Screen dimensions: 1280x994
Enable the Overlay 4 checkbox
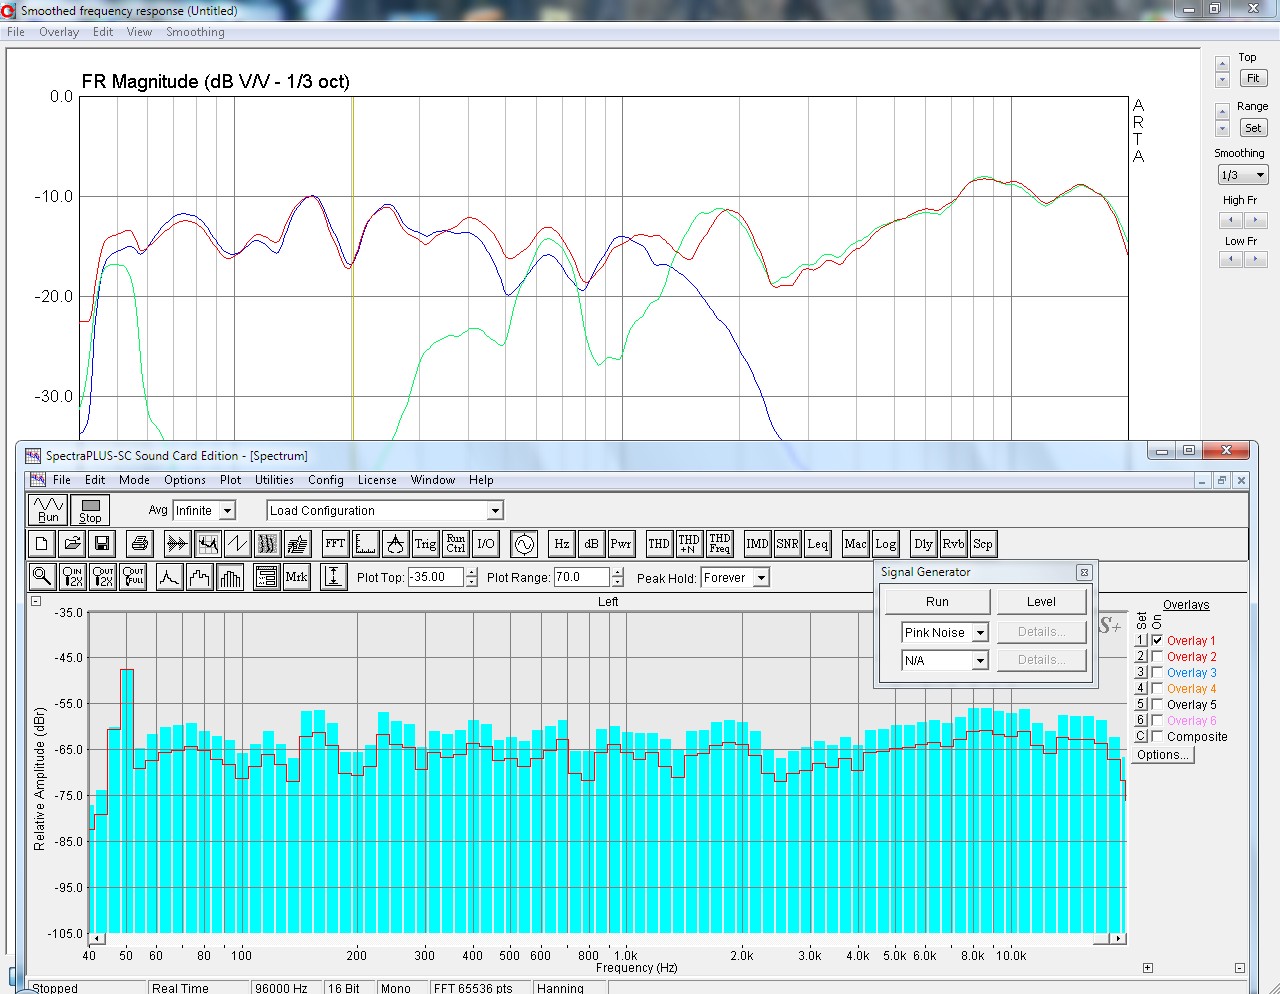tap(1157, 689)
